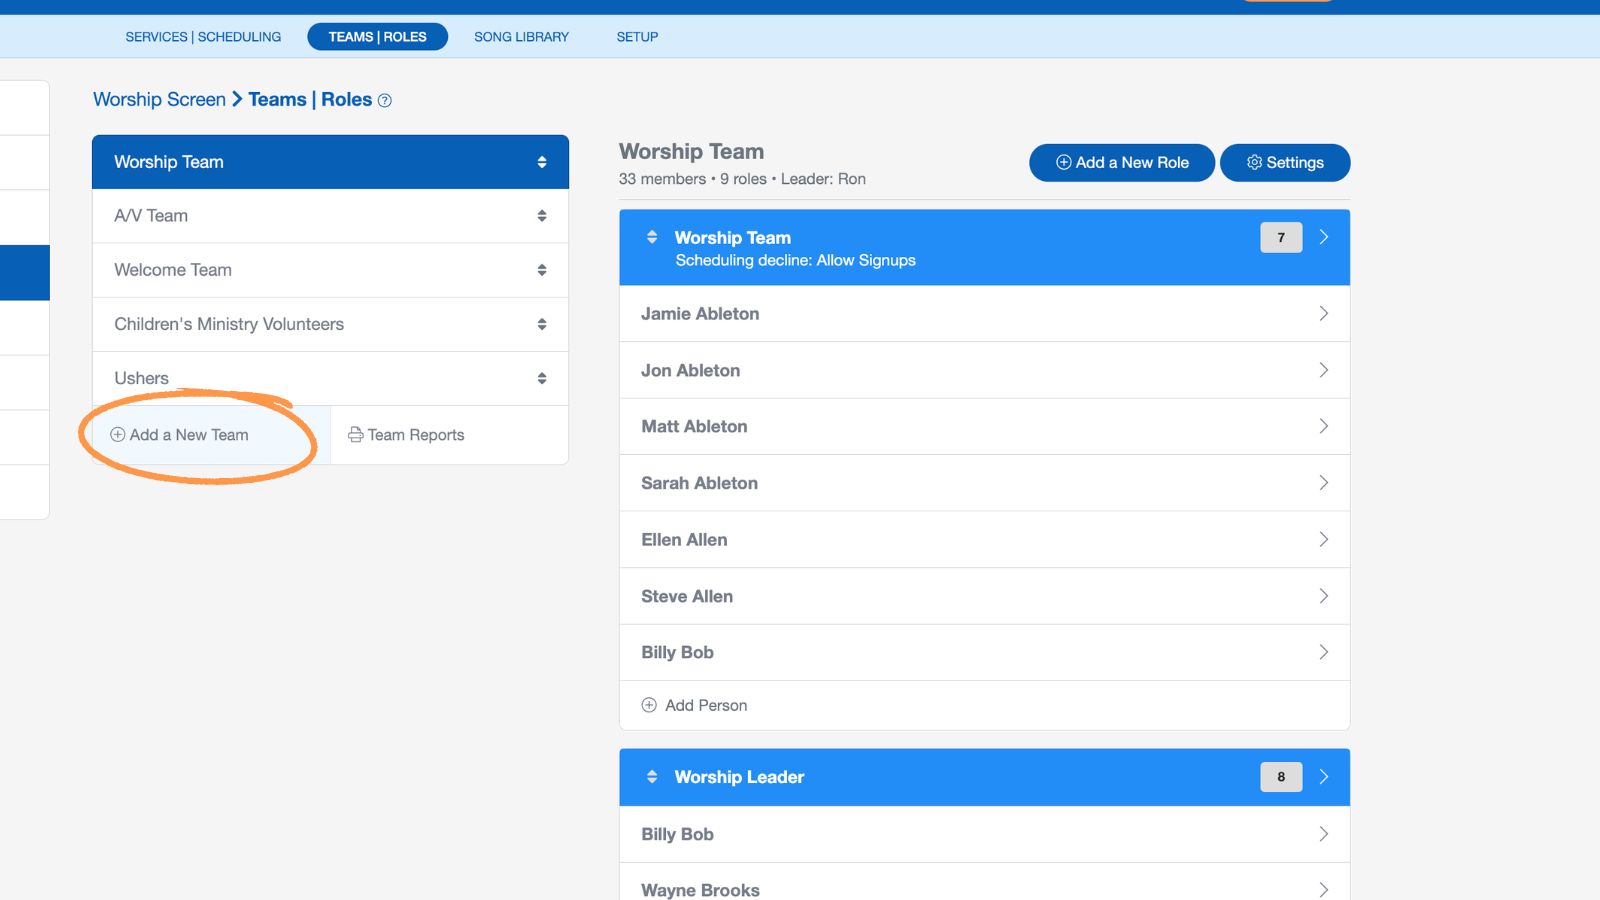Expand the Jamie Ableton row chevron

click(x=1324, y=313)
